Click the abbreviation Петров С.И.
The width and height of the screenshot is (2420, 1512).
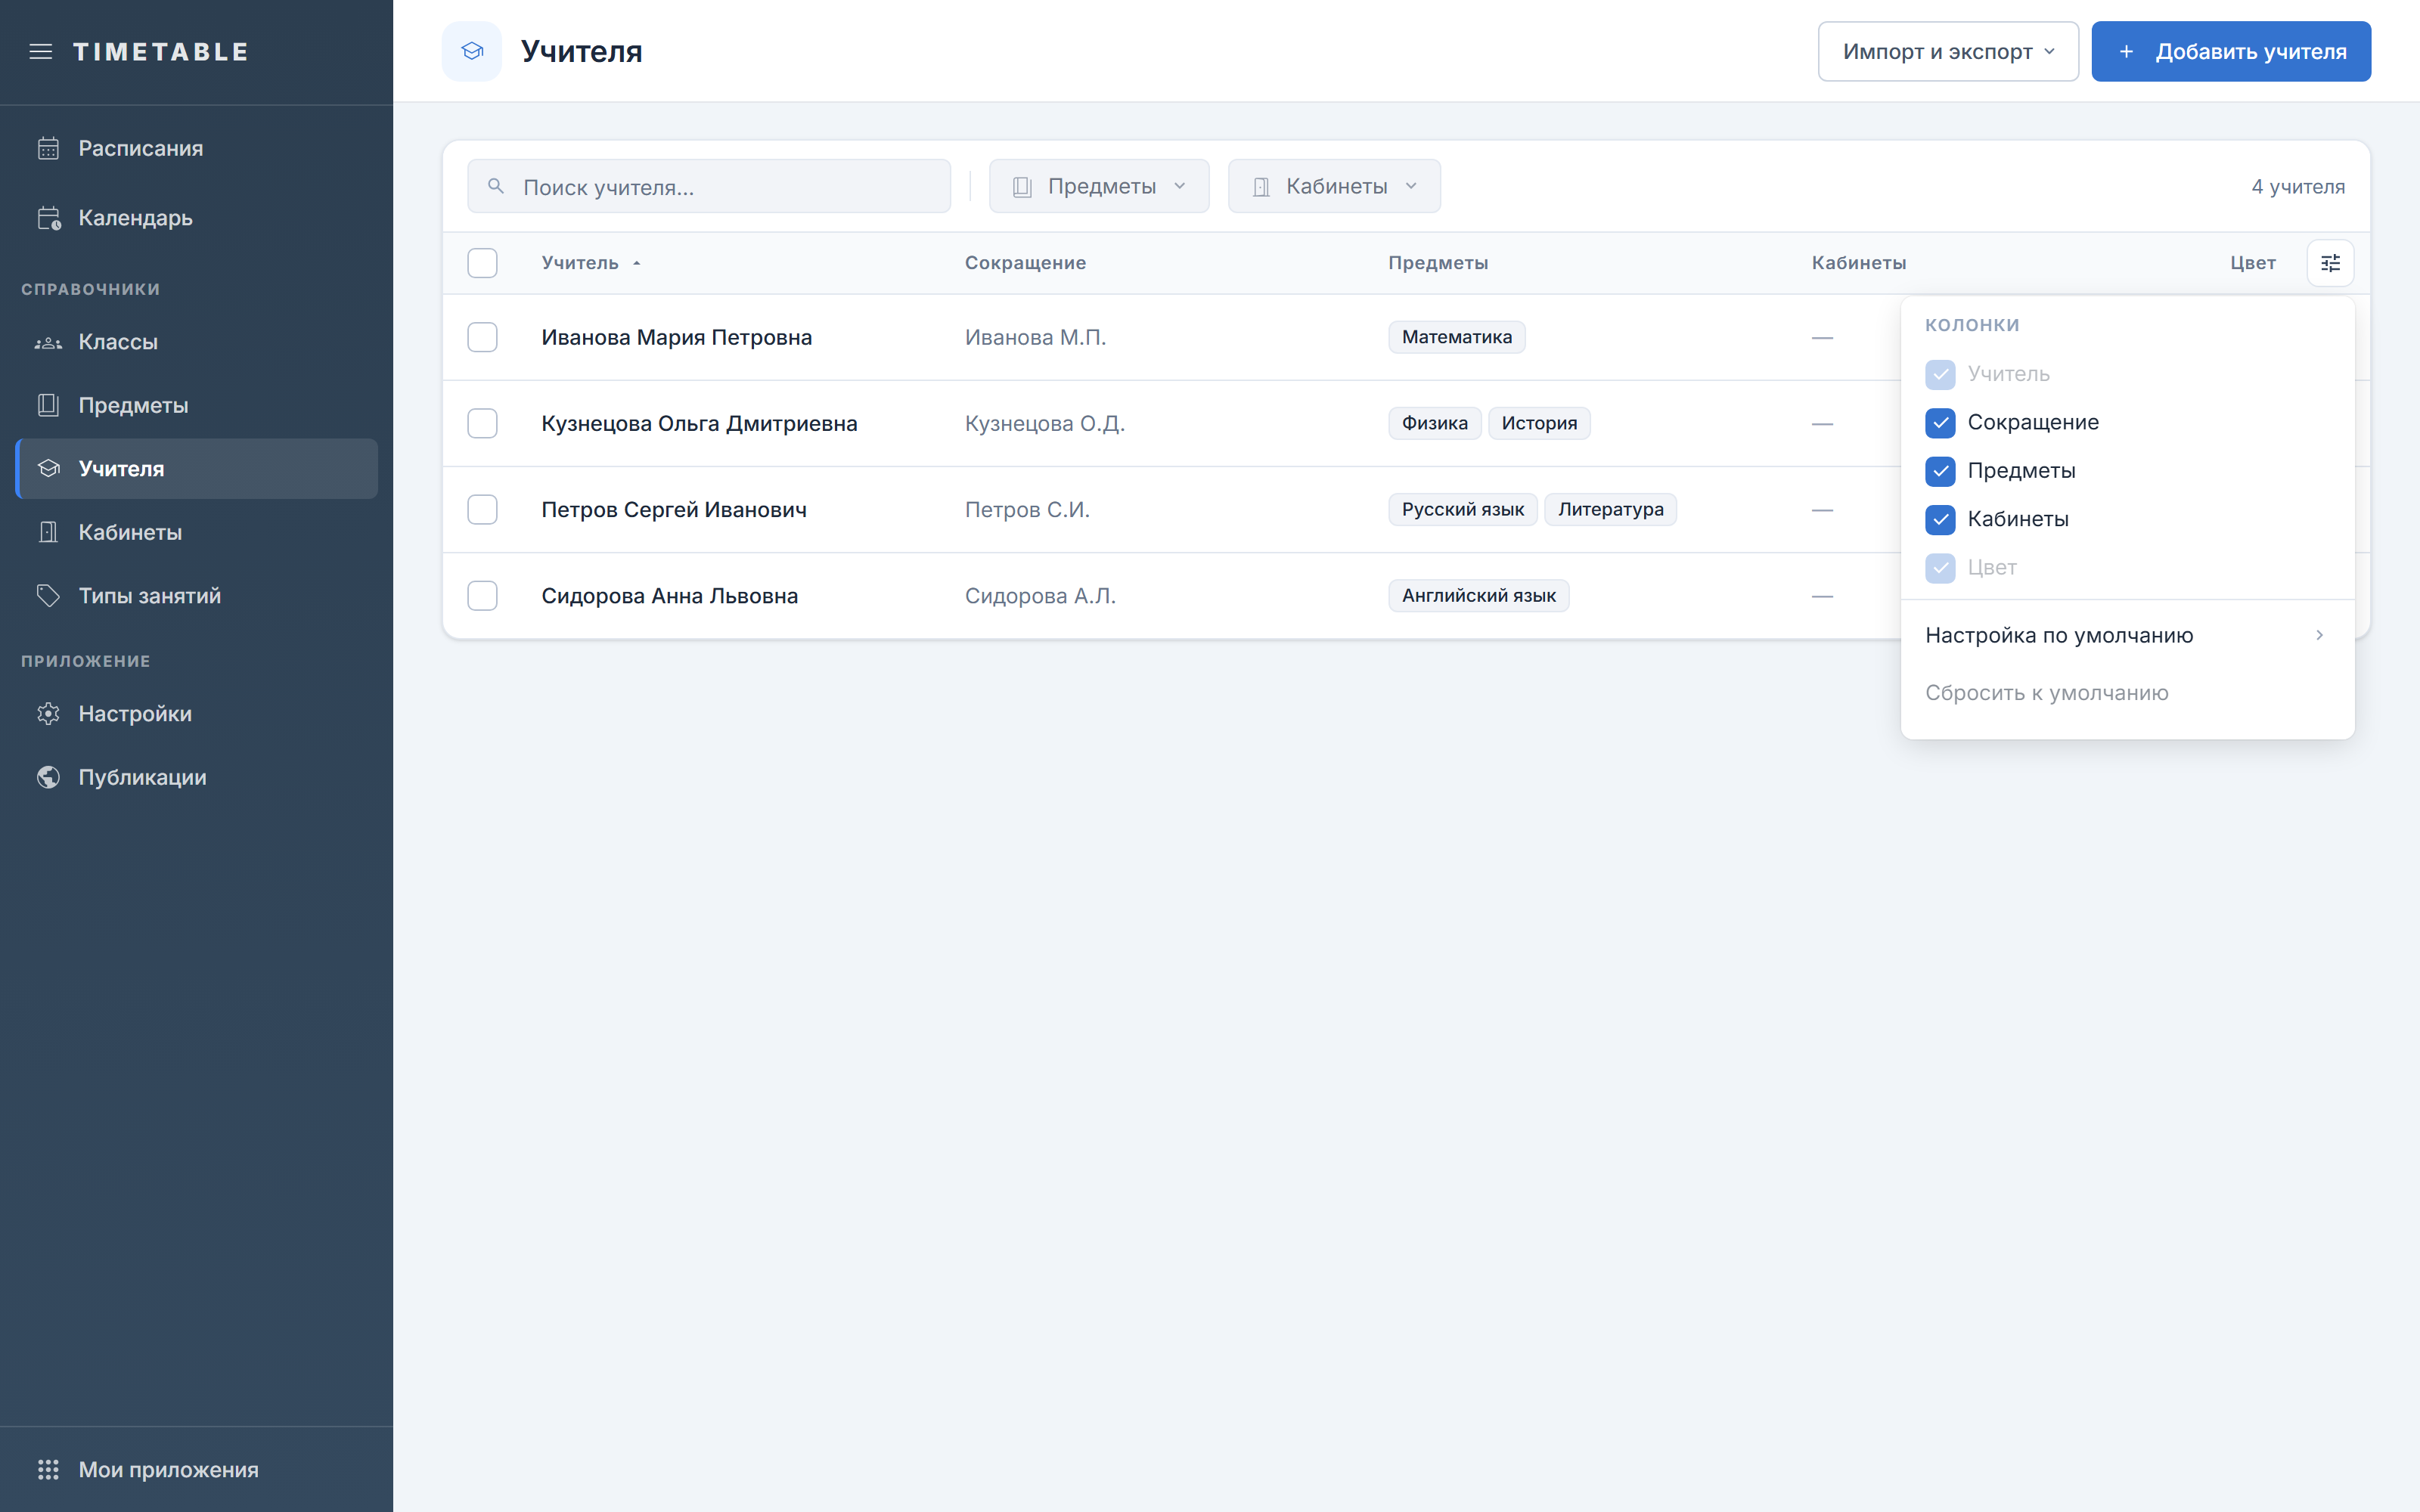tap(1027, 509)
